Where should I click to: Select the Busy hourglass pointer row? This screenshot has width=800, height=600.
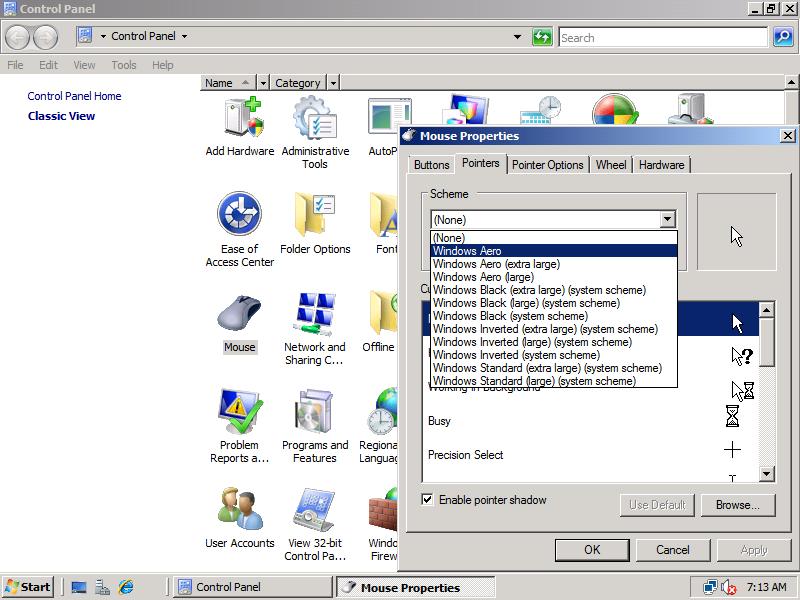click(590, 420)
